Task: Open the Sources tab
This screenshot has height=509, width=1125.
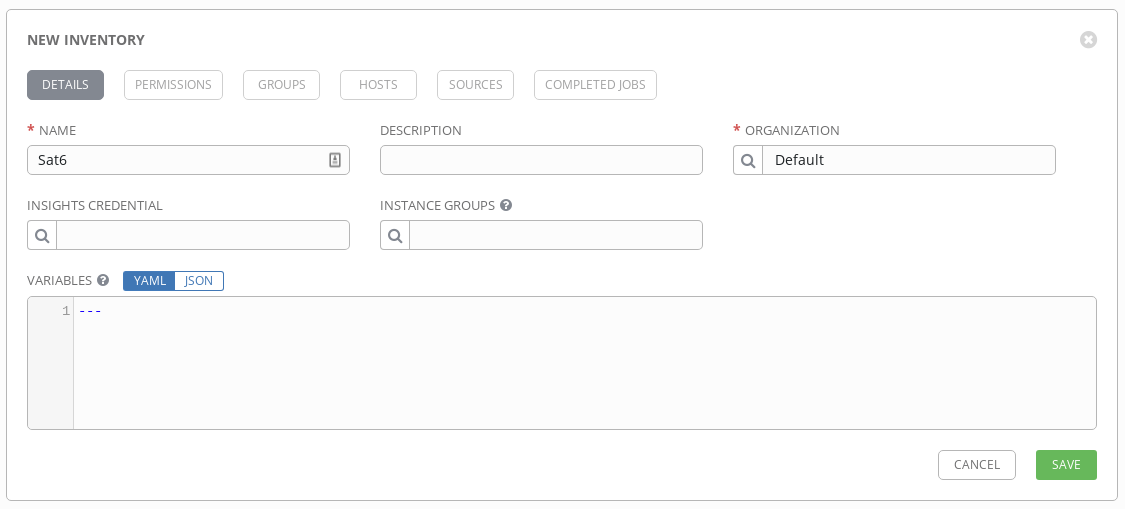Action: click(x=475, y=85)
